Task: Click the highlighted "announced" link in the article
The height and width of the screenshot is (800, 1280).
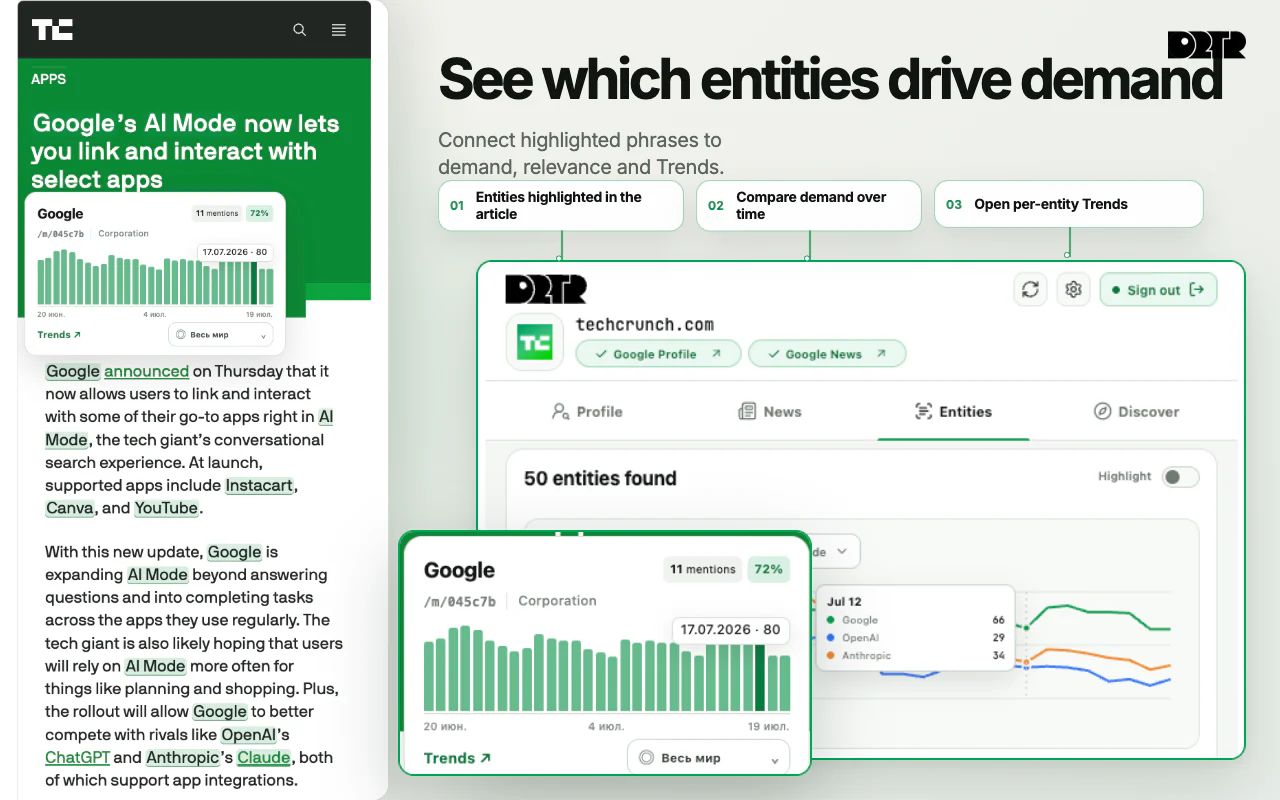Action: tap(146, 371)
